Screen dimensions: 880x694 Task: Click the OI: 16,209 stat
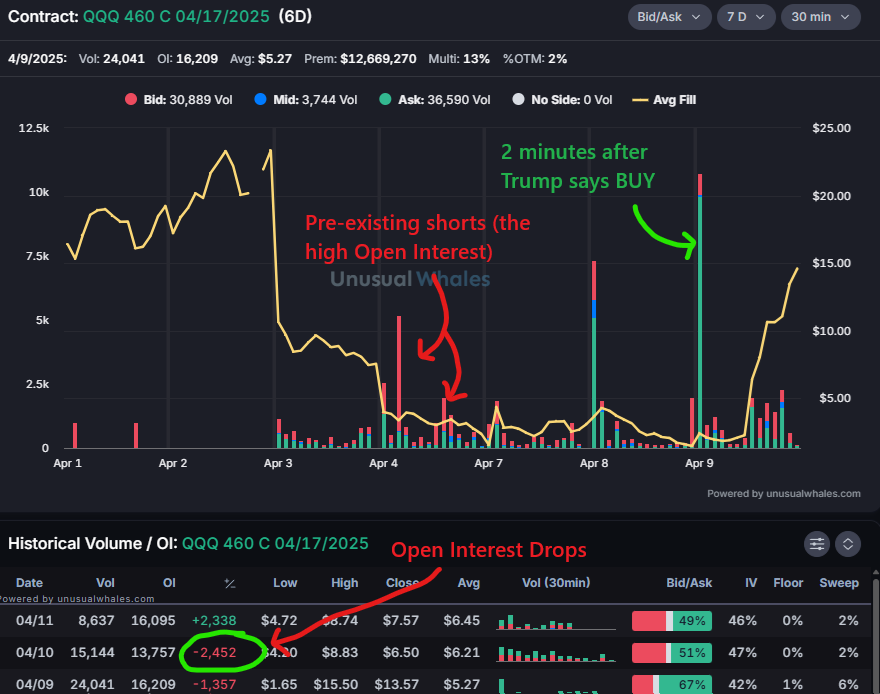[x=187, y=59]
